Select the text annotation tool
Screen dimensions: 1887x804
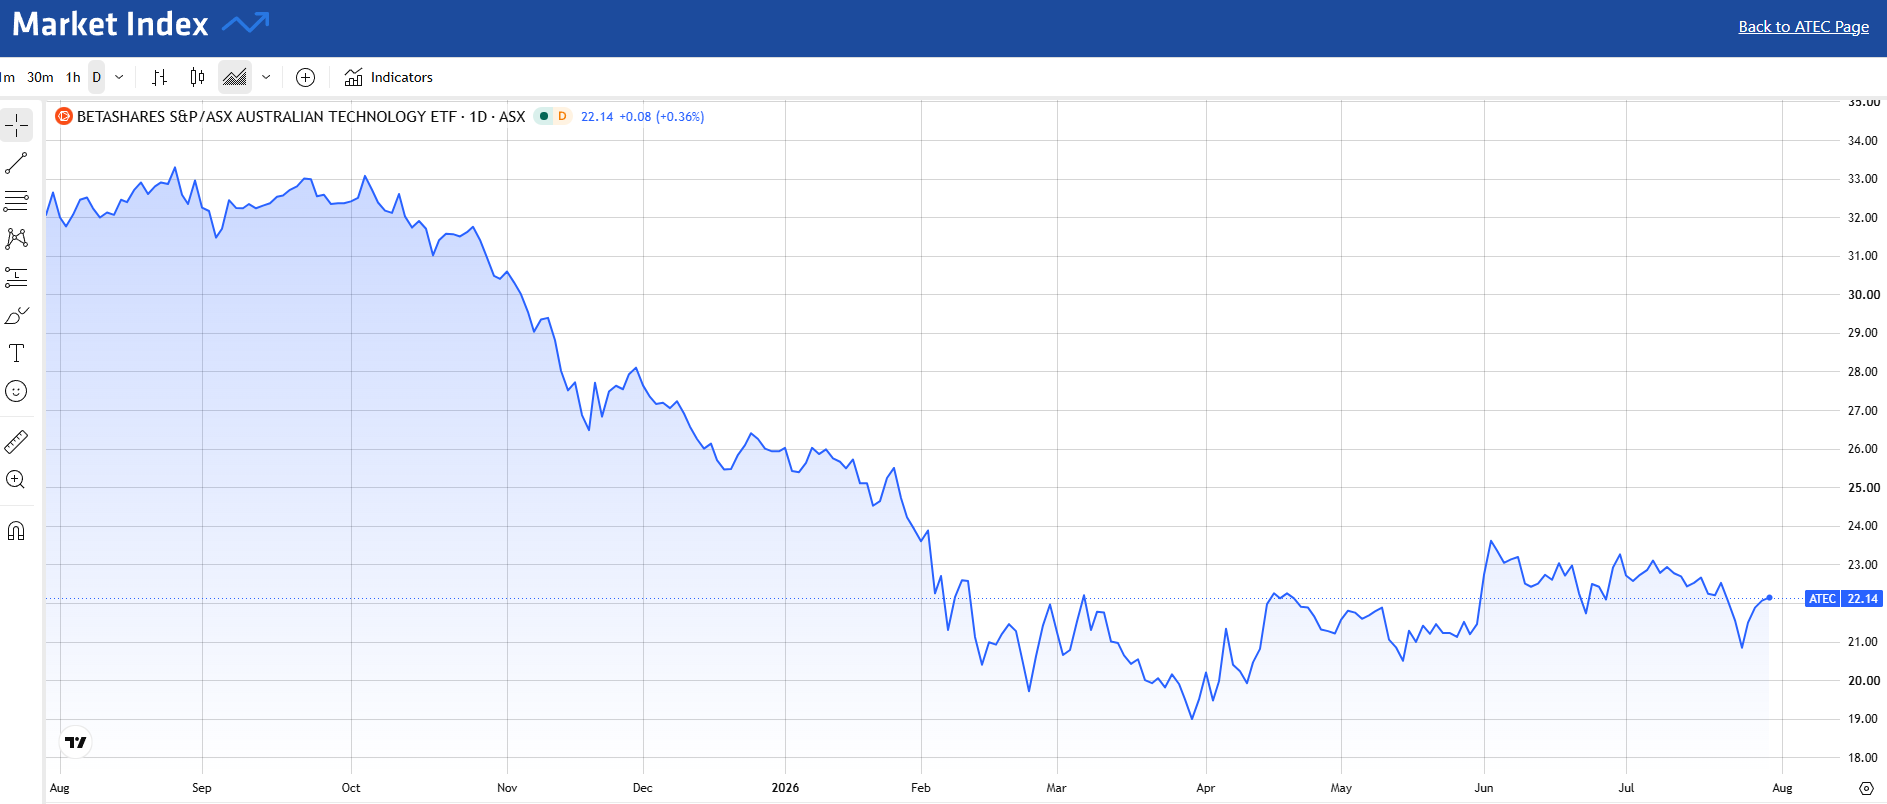(x=17, y=353)
